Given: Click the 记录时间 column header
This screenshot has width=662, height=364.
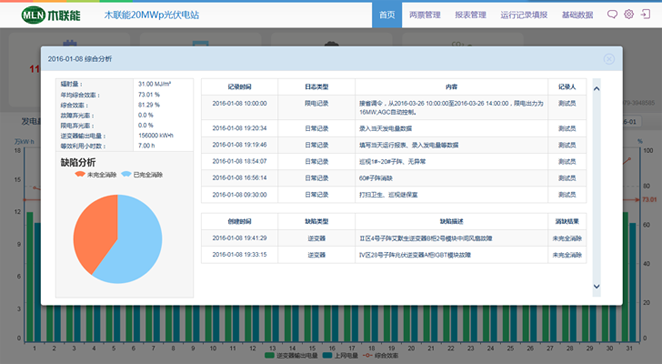Looking at the screenshot, I should click(x=239, y=87).
